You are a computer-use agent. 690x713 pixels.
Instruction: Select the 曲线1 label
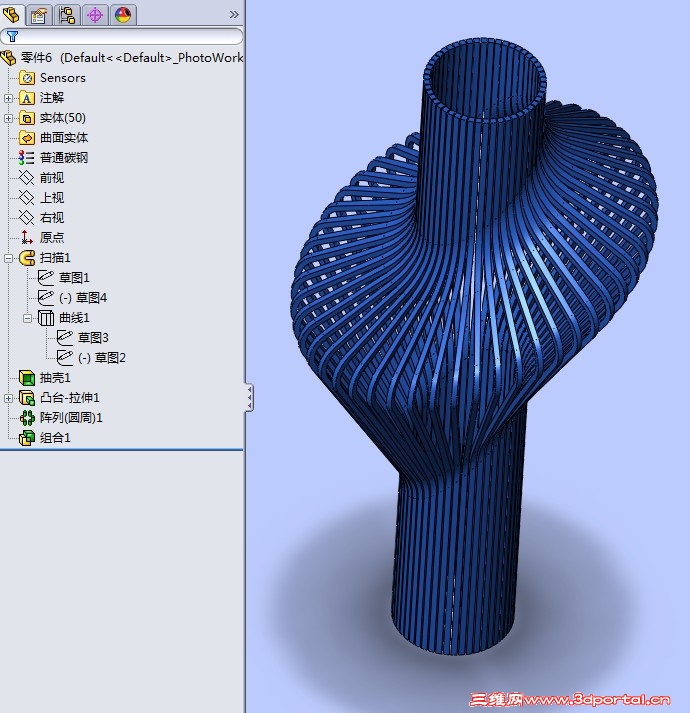(74, 318)
